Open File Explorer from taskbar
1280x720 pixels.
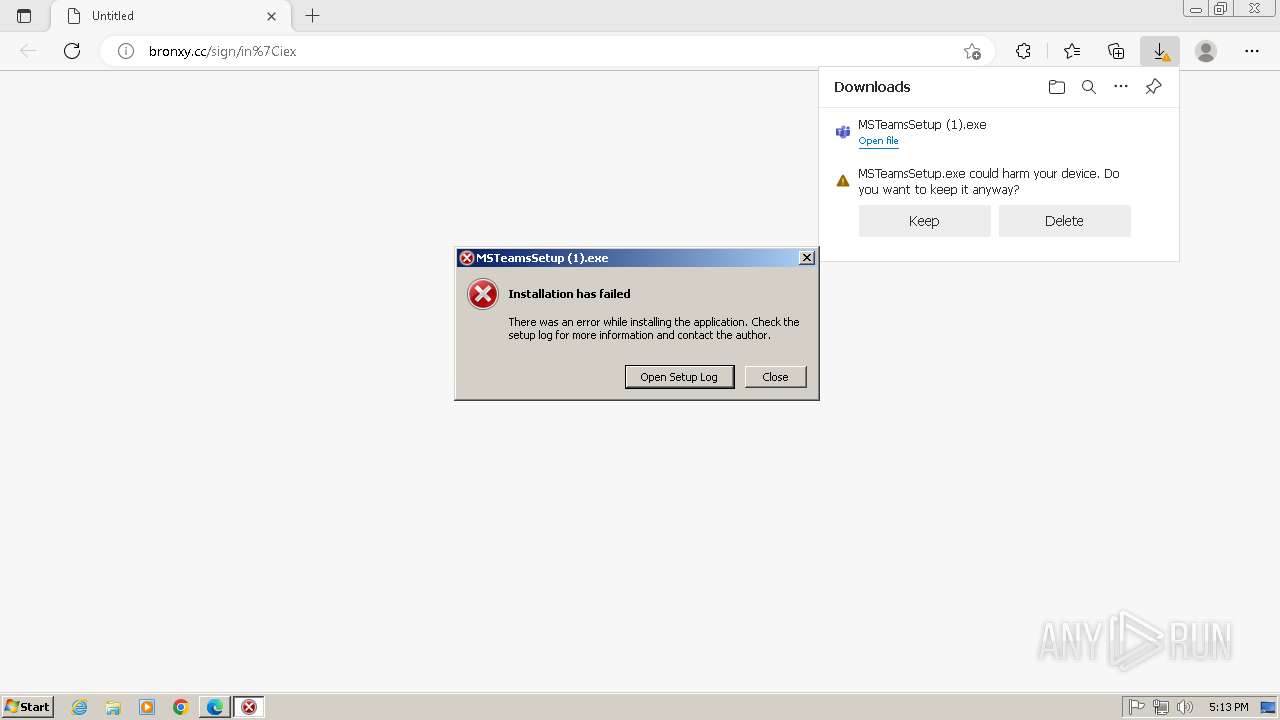click(113, 707)
